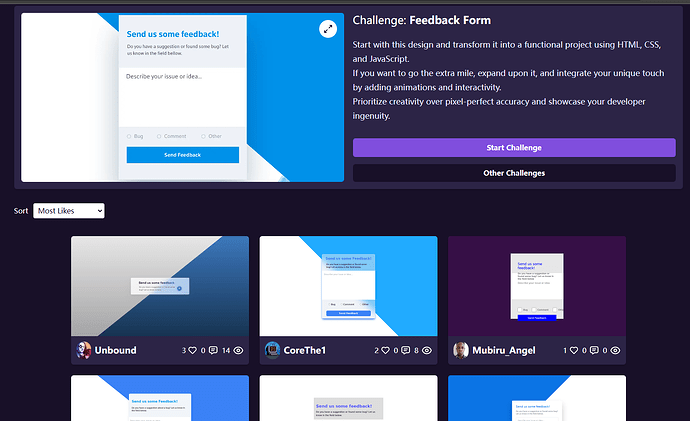690x421 pixels.
Task: Click the Sort label
Action: click(x=21, y=211)
